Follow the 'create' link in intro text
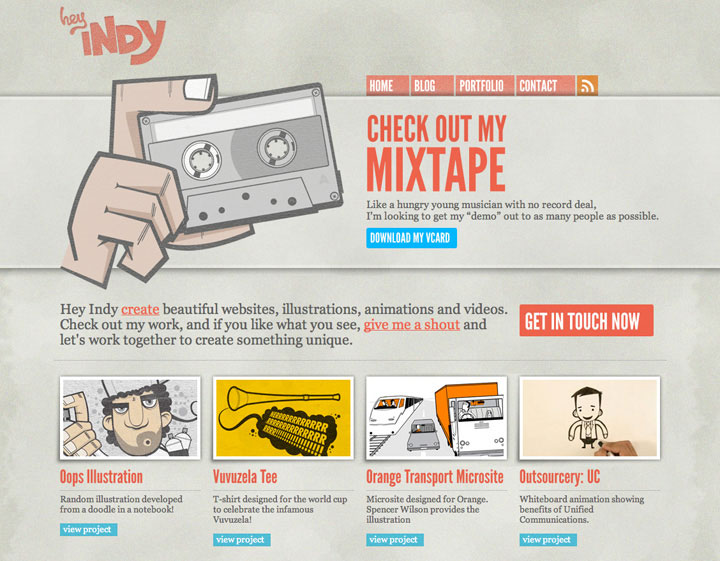 point(140,309)
